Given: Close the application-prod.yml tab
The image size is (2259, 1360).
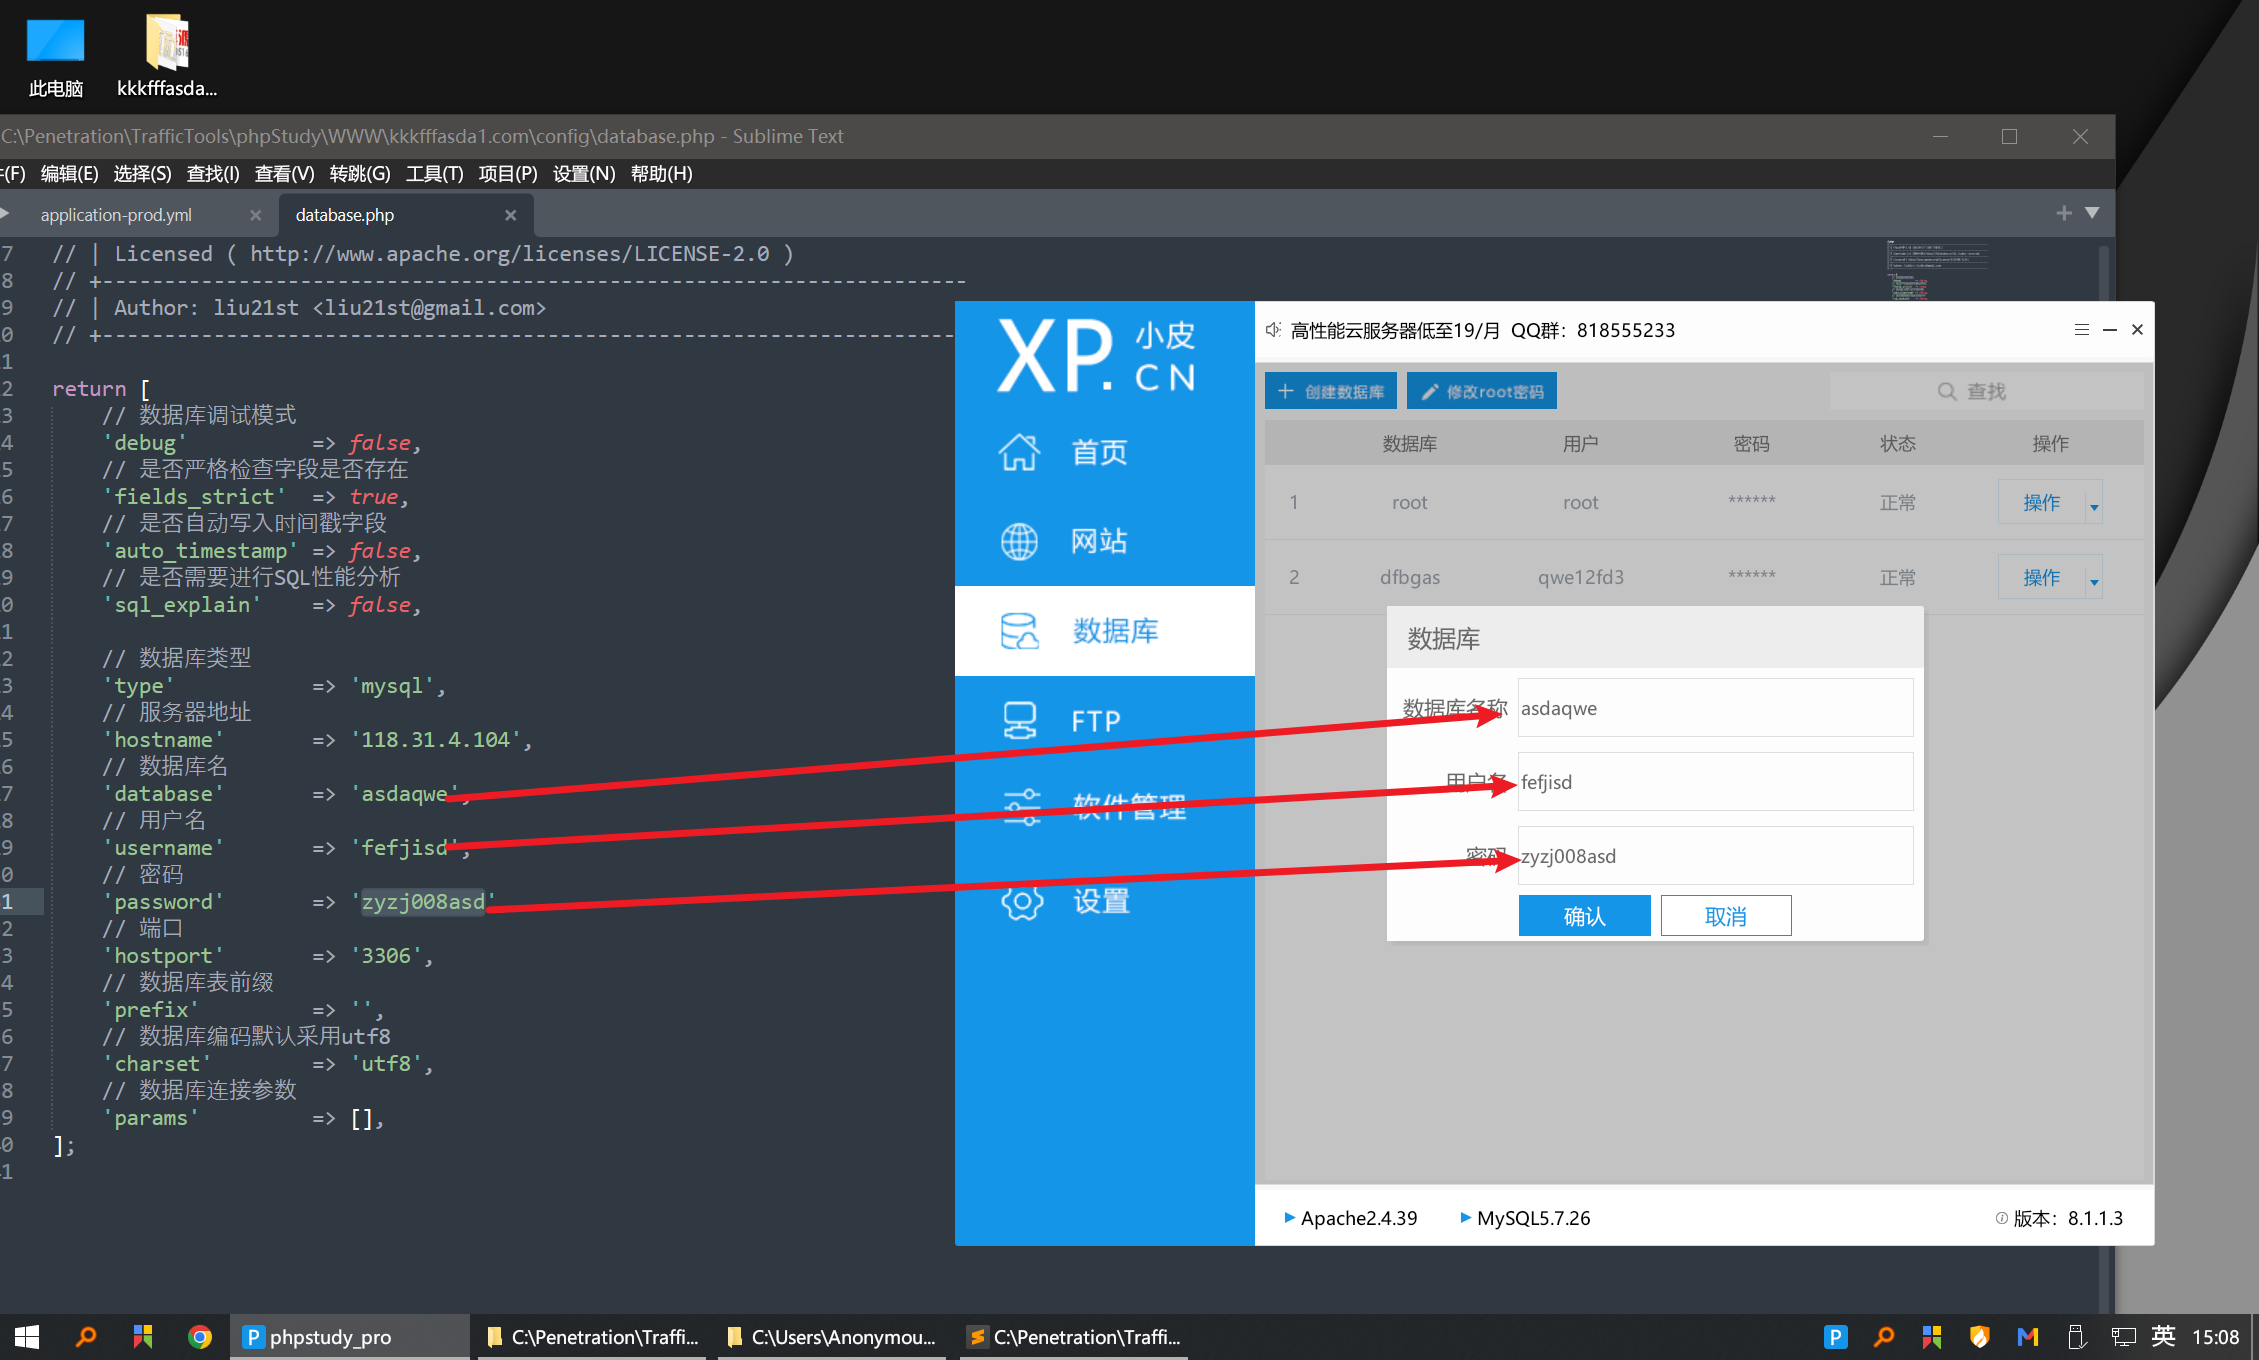Looking at the screenshot, I should point(255,215).
